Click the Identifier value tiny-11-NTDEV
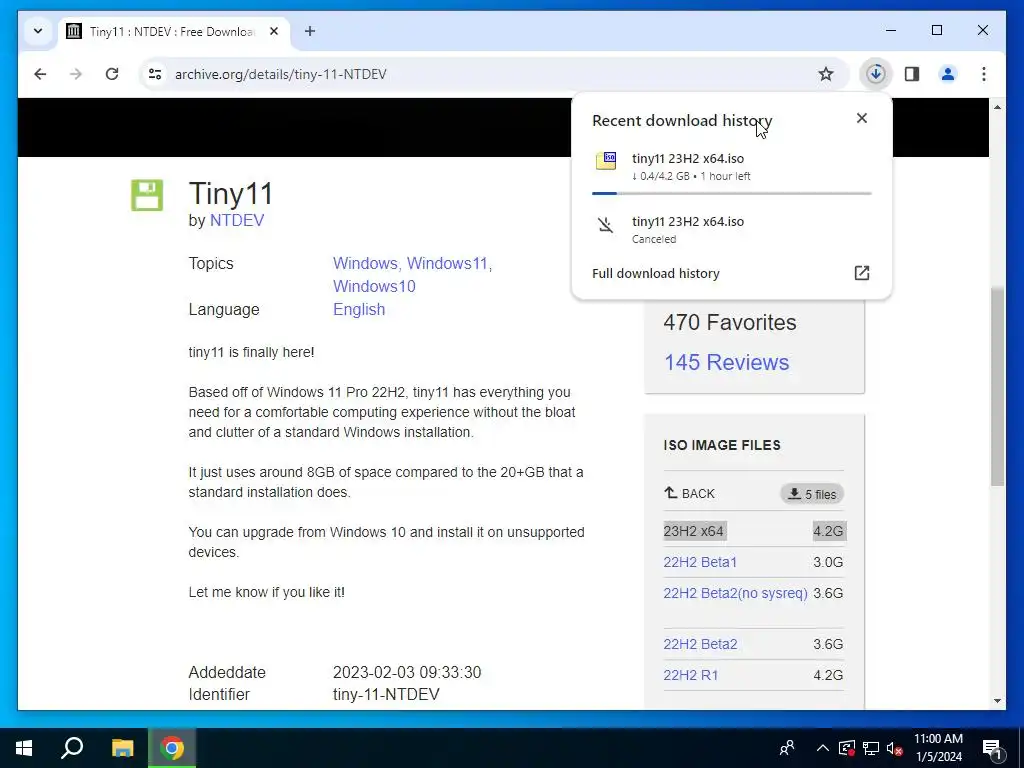This screenshot has height=768, width=1024. coord(386,694)
